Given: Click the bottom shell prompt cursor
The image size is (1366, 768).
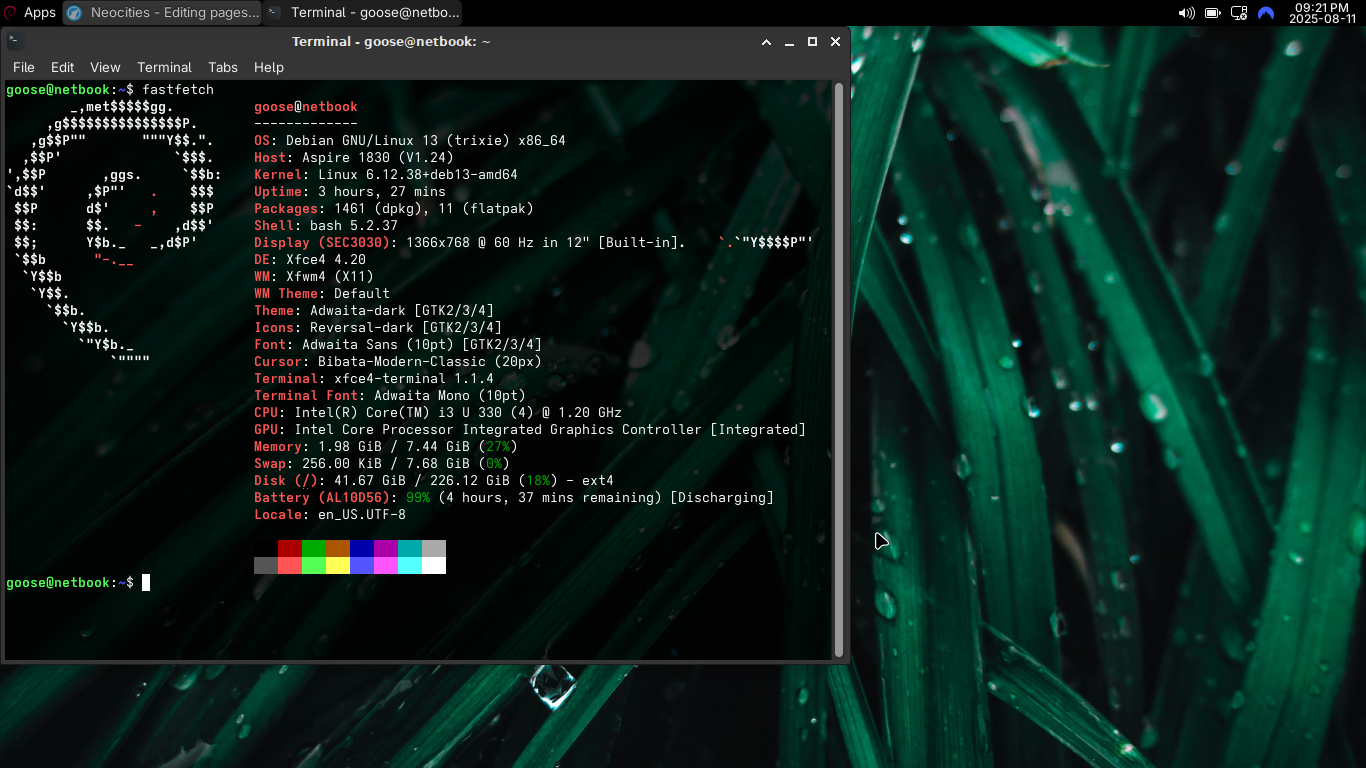Looking at the screenshot, I should pos(146,583).
